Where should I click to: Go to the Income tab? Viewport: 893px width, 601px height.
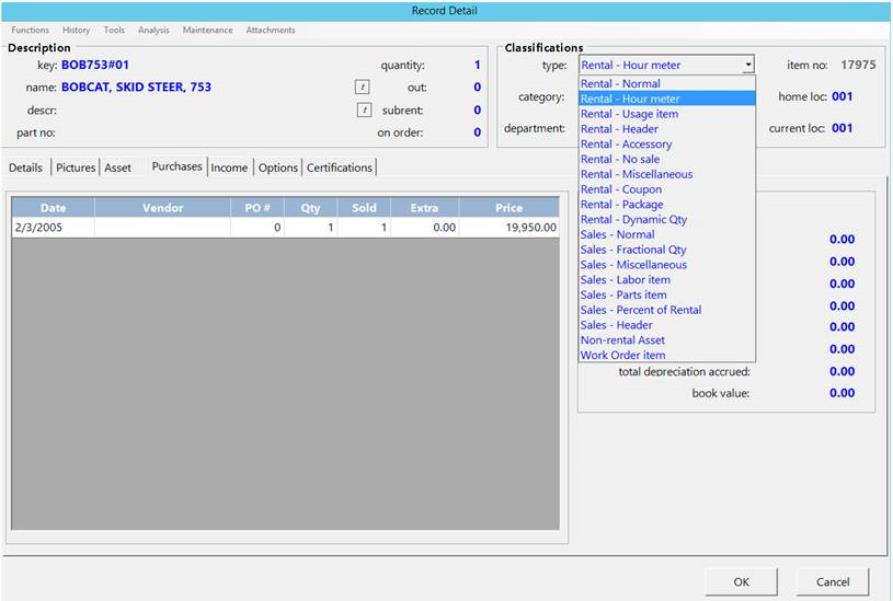click(x=229, y=168)
